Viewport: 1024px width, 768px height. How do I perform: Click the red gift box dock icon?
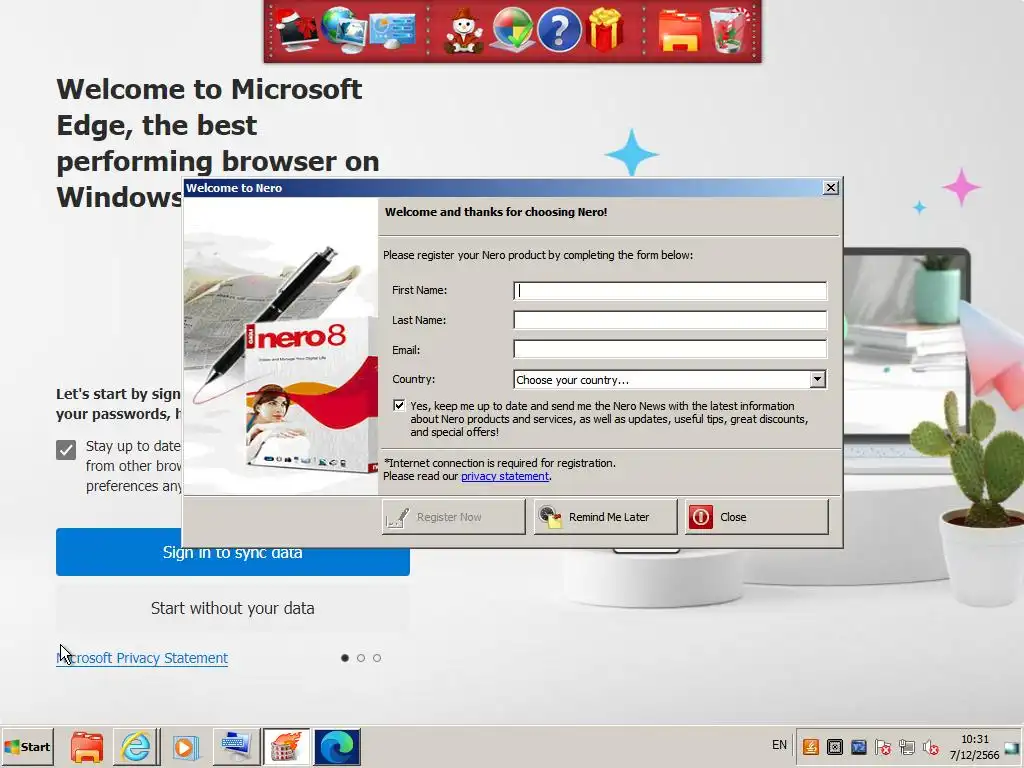point(606,29)
